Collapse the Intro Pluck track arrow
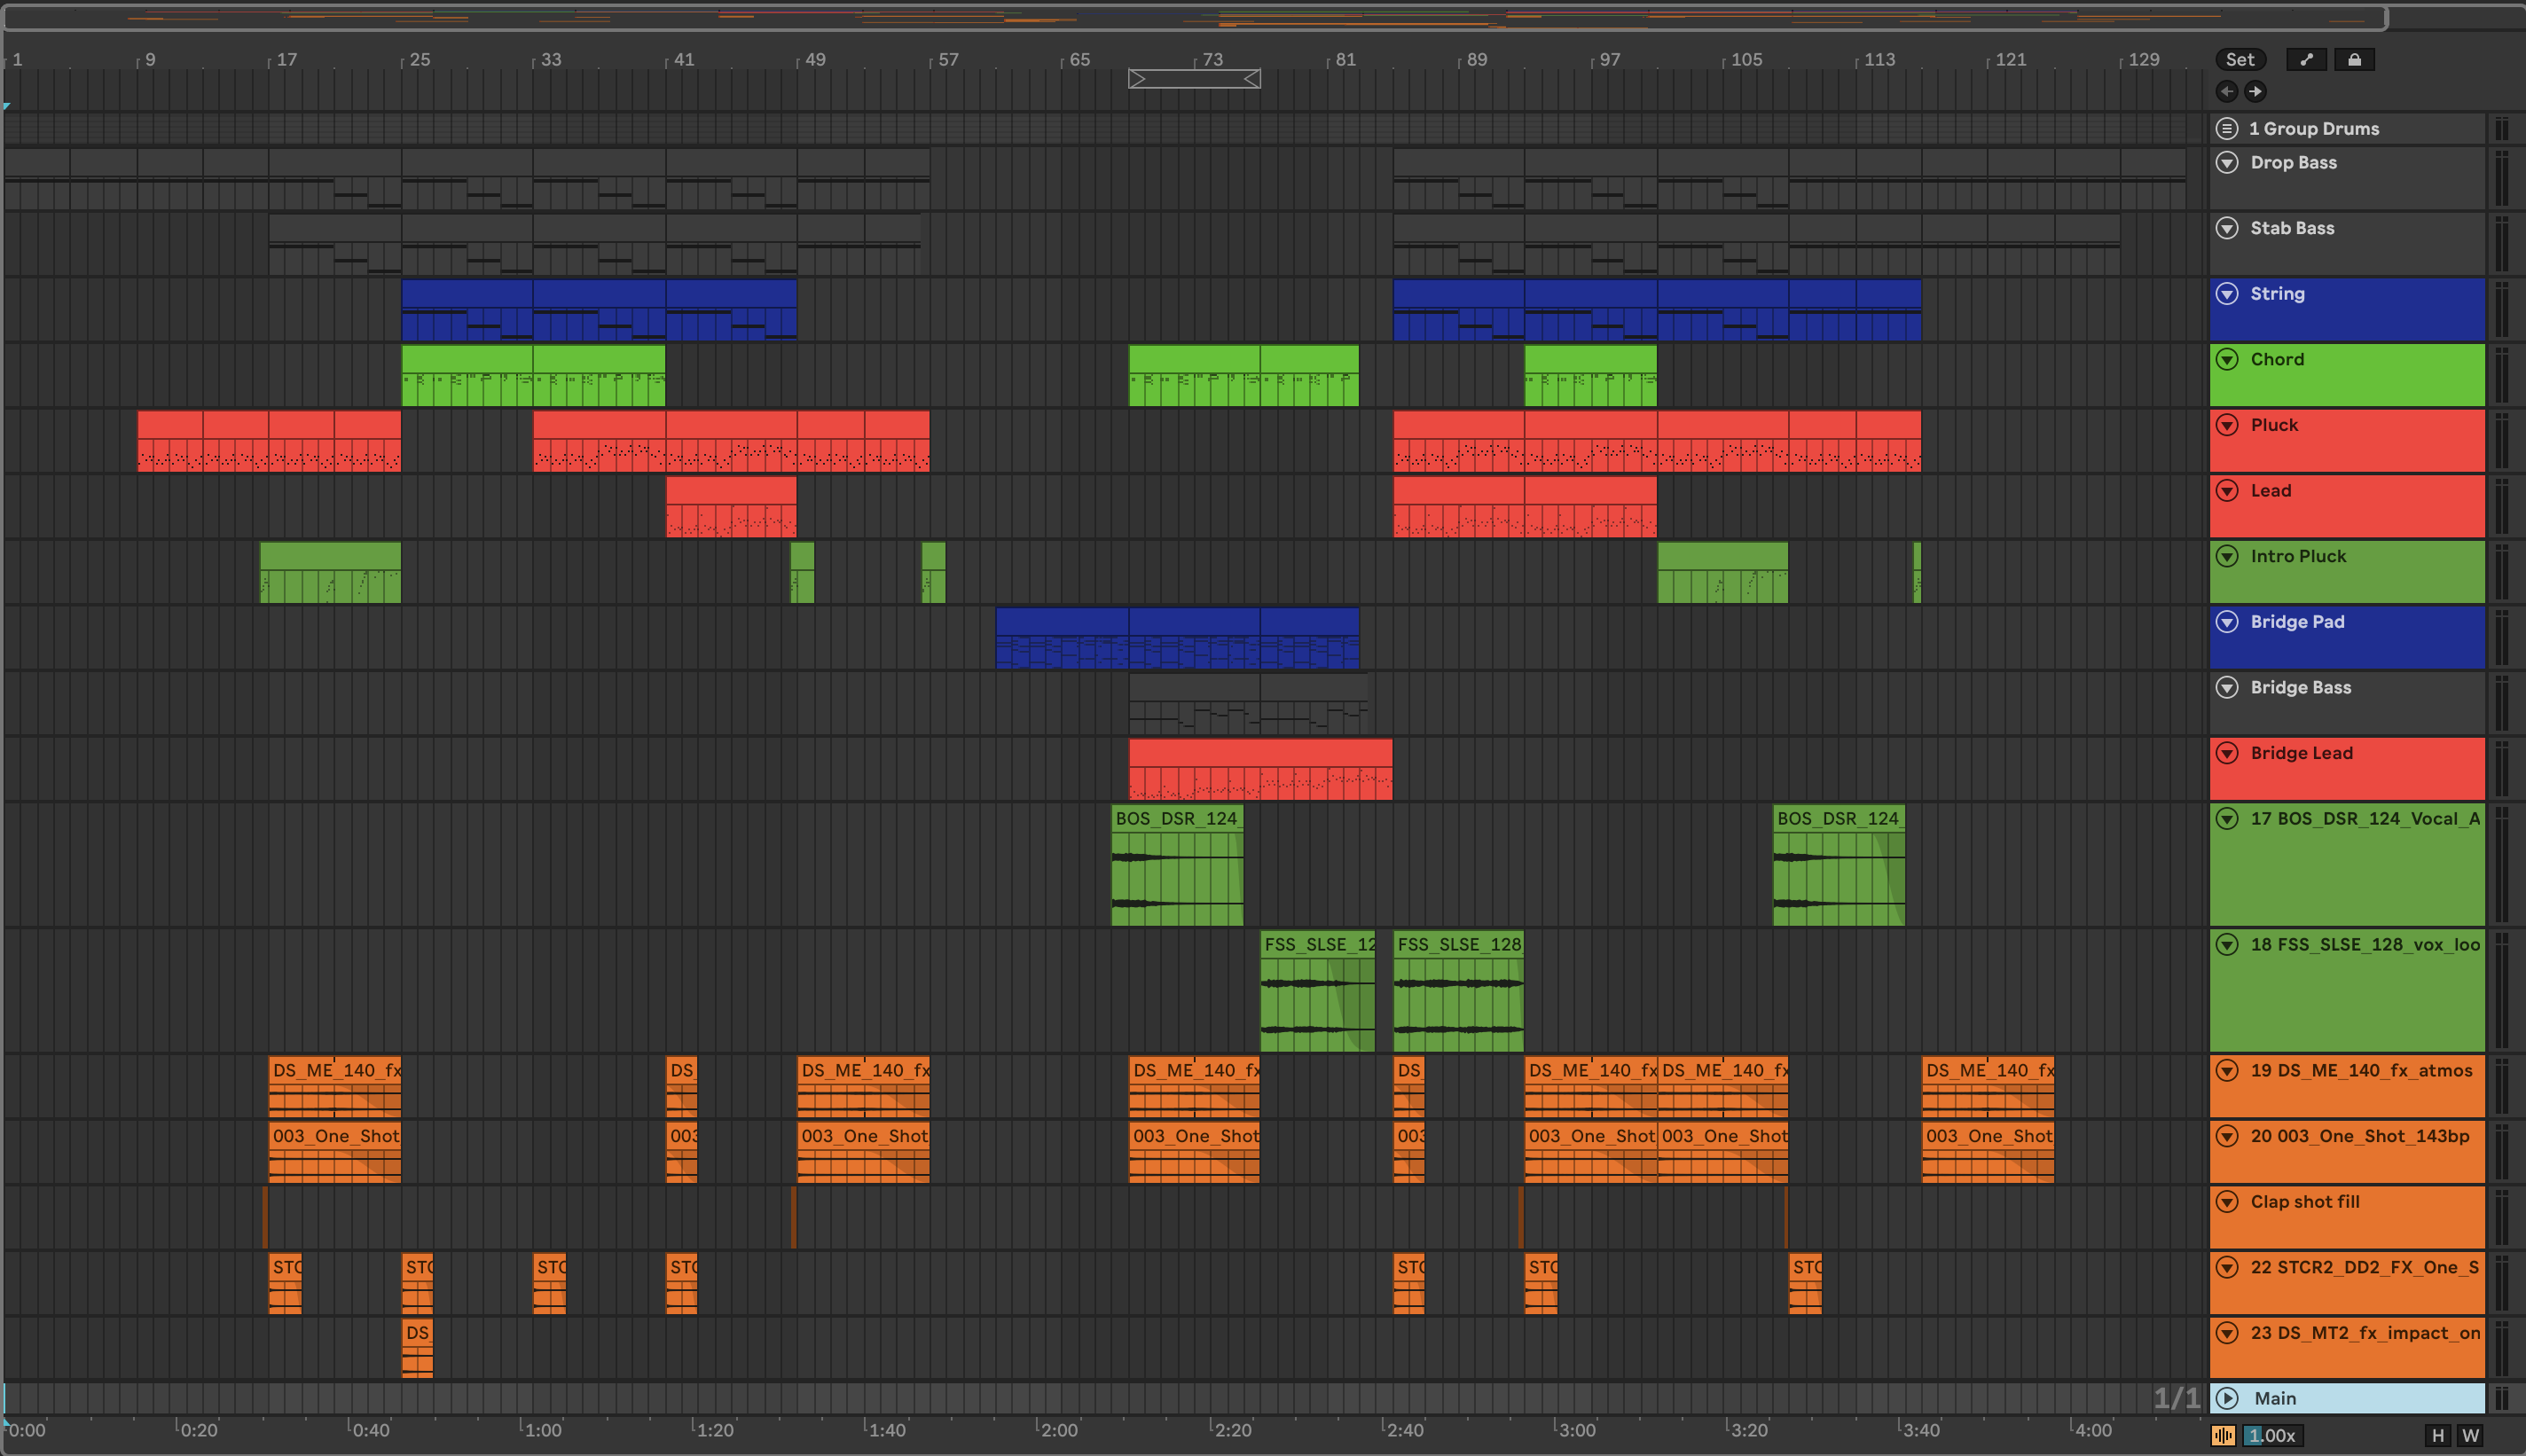Screen dimensions: 2526x1456 [2227, 557]
